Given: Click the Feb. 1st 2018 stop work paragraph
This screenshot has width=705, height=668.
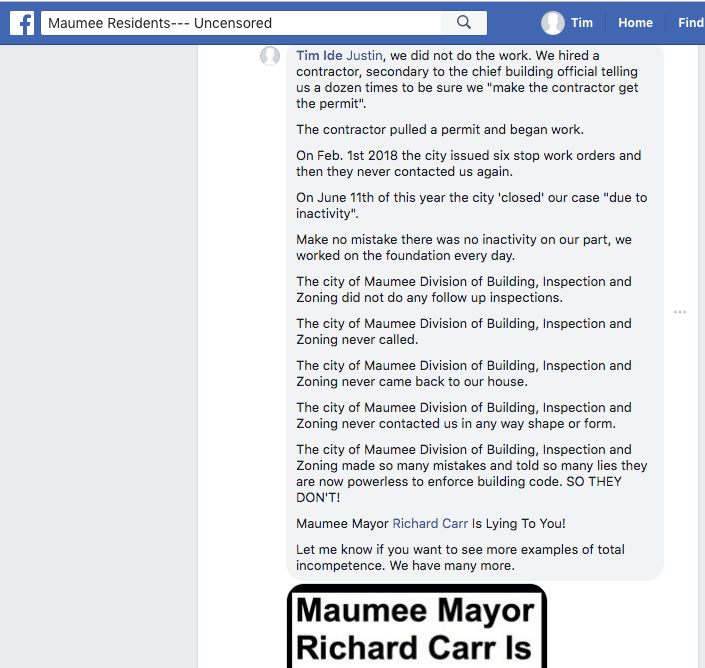Looking at the screenshot, I should [468, 163].
